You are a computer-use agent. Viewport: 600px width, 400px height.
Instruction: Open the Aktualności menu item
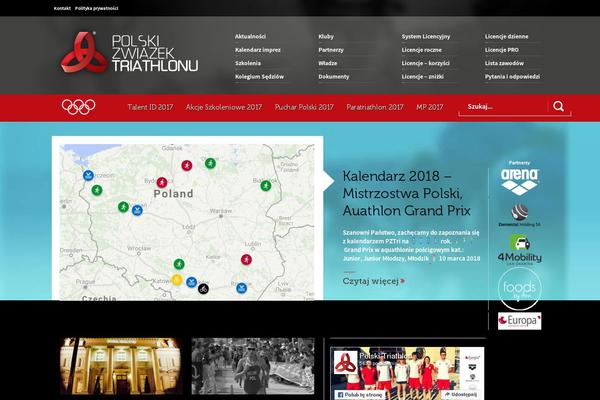[x=250, y=36]
